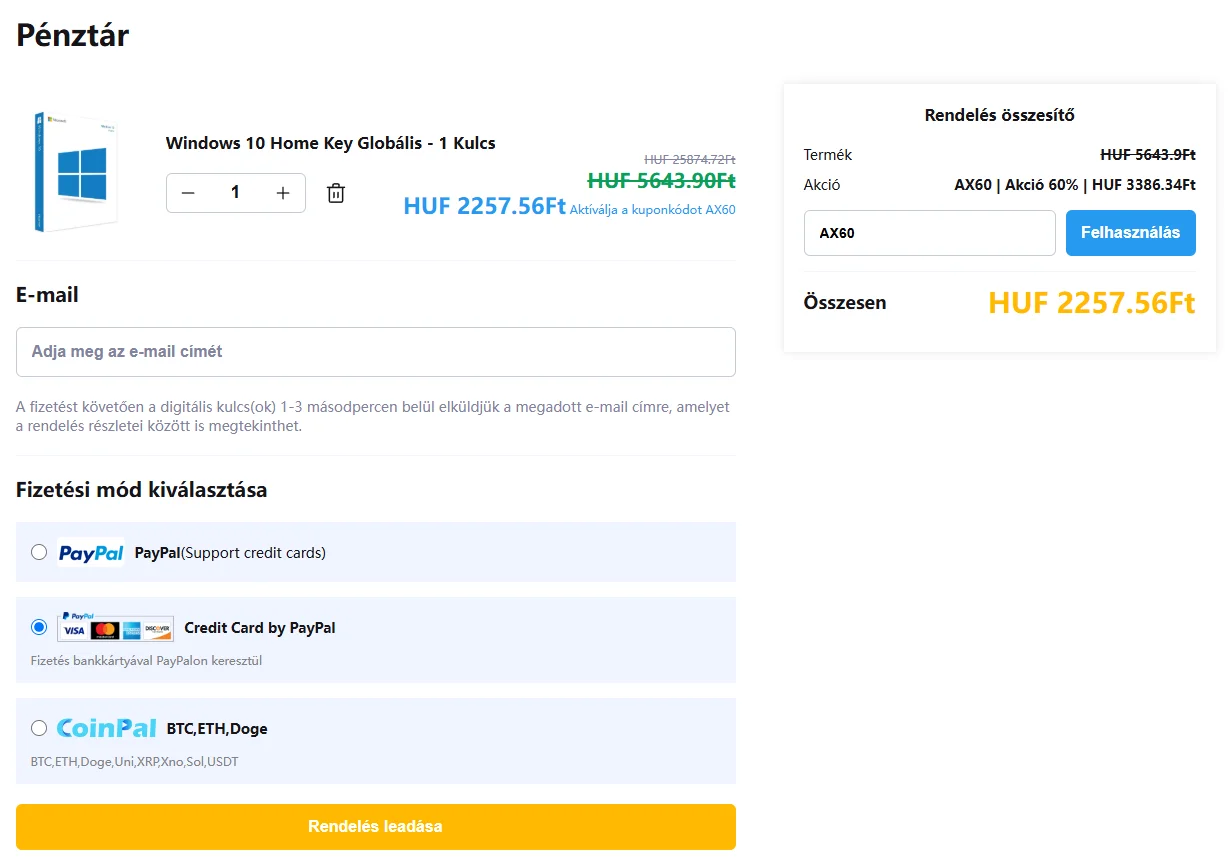The image size is (1228, 862).
Task: Select the PayPal payment radio button
Action: pyautogui.click(x=39, y=552)
